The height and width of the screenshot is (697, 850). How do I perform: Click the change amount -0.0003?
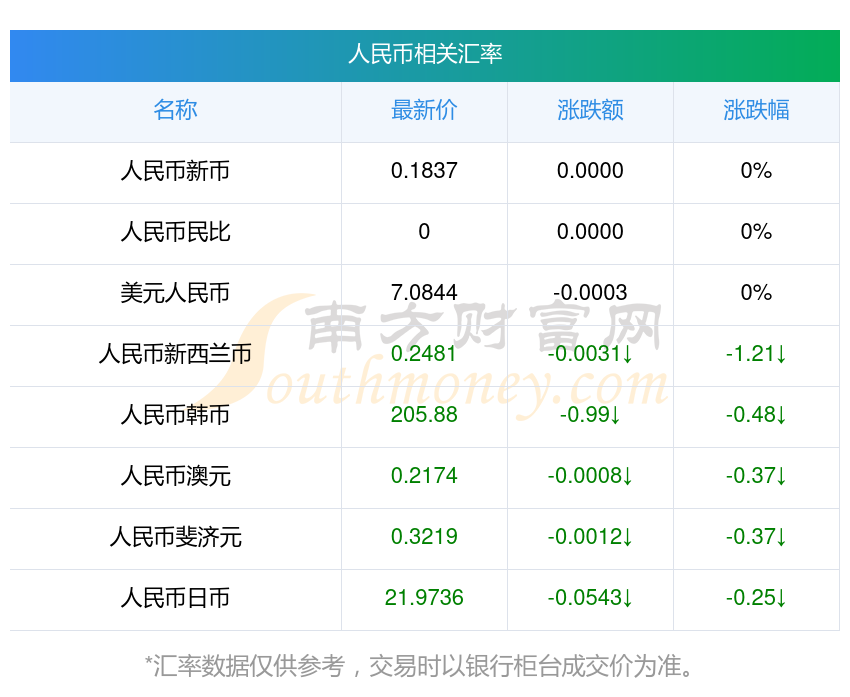pos(590,293)
